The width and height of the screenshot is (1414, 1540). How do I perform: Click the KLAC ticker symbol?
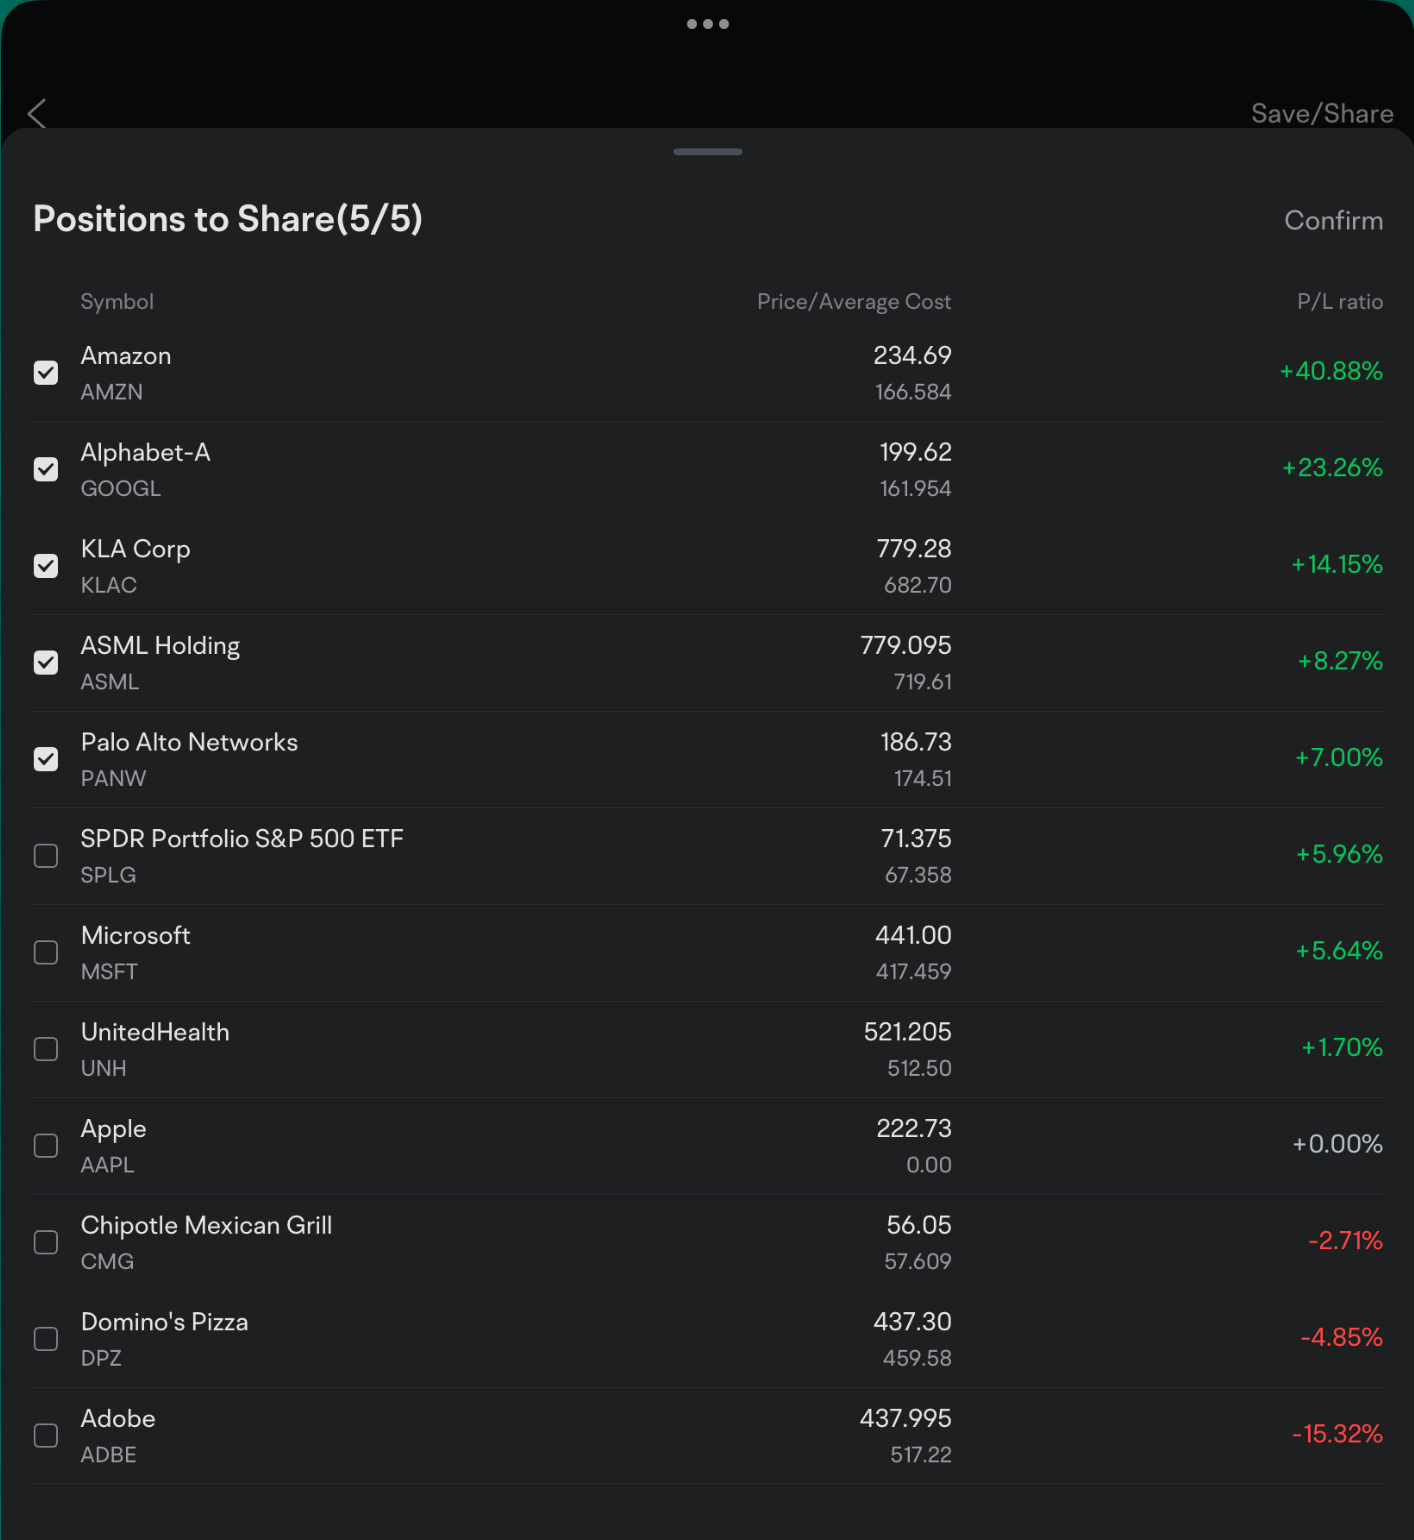coord(109,586)
